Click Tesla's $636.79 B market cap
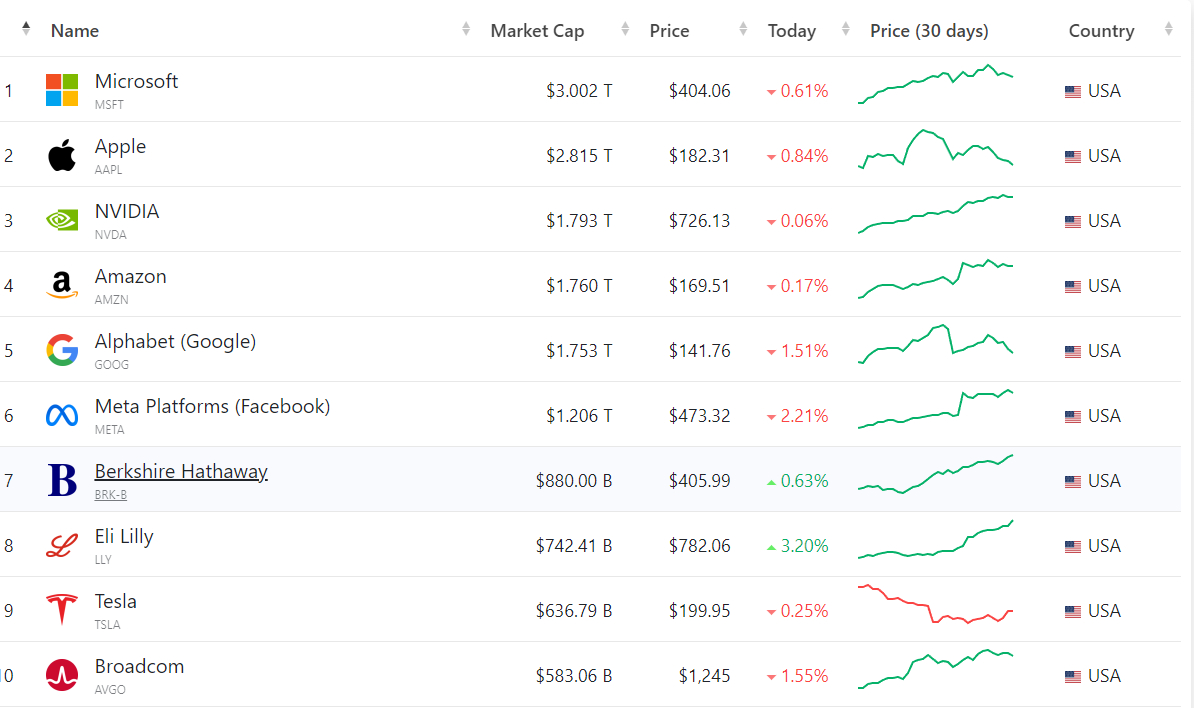The width and height of the screenshot is (1194, 708). pos(573,611)
